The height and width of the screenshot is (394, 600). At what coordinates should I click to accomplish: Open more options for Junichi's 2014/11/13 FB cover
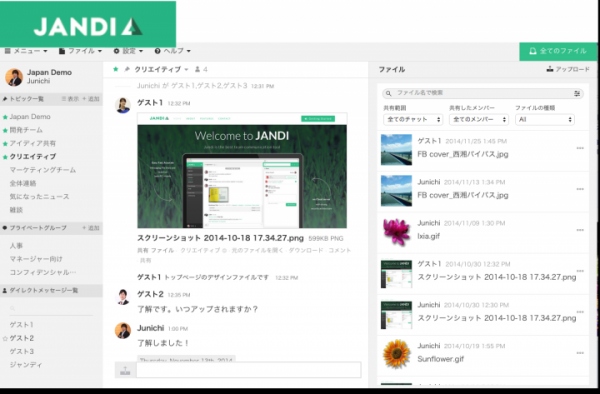tap(580, 189)
